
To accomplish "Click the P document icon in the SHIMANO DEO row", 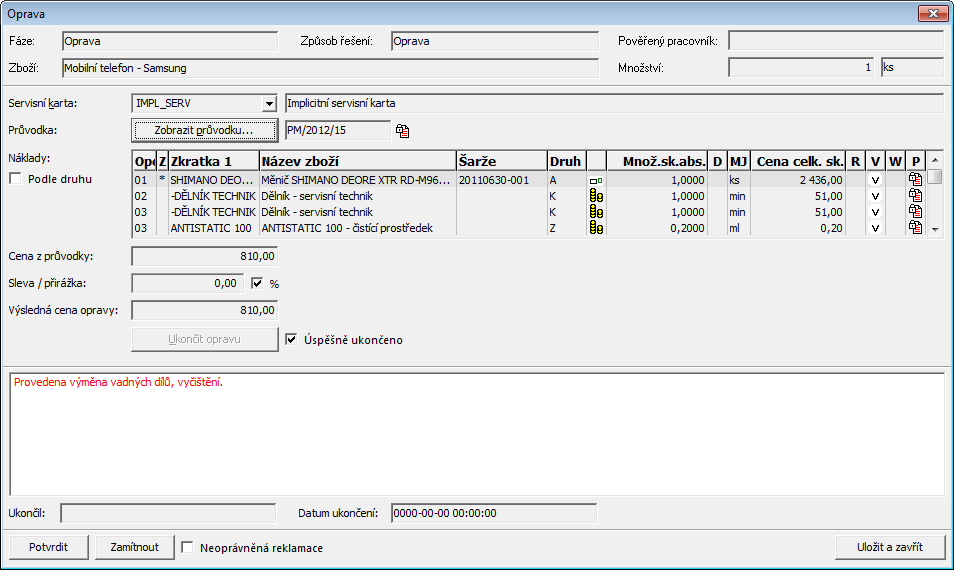I will coord(915,179).
